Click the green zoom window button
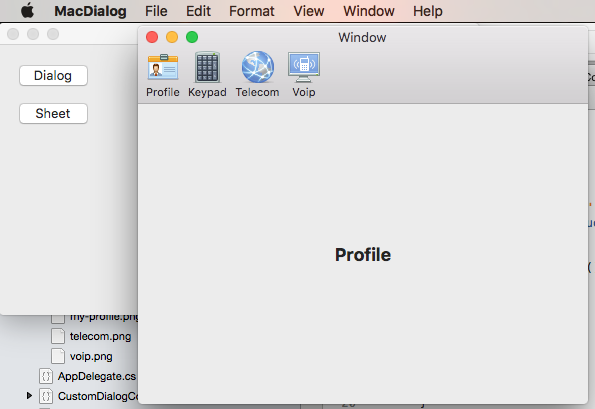 coord(192,37)
